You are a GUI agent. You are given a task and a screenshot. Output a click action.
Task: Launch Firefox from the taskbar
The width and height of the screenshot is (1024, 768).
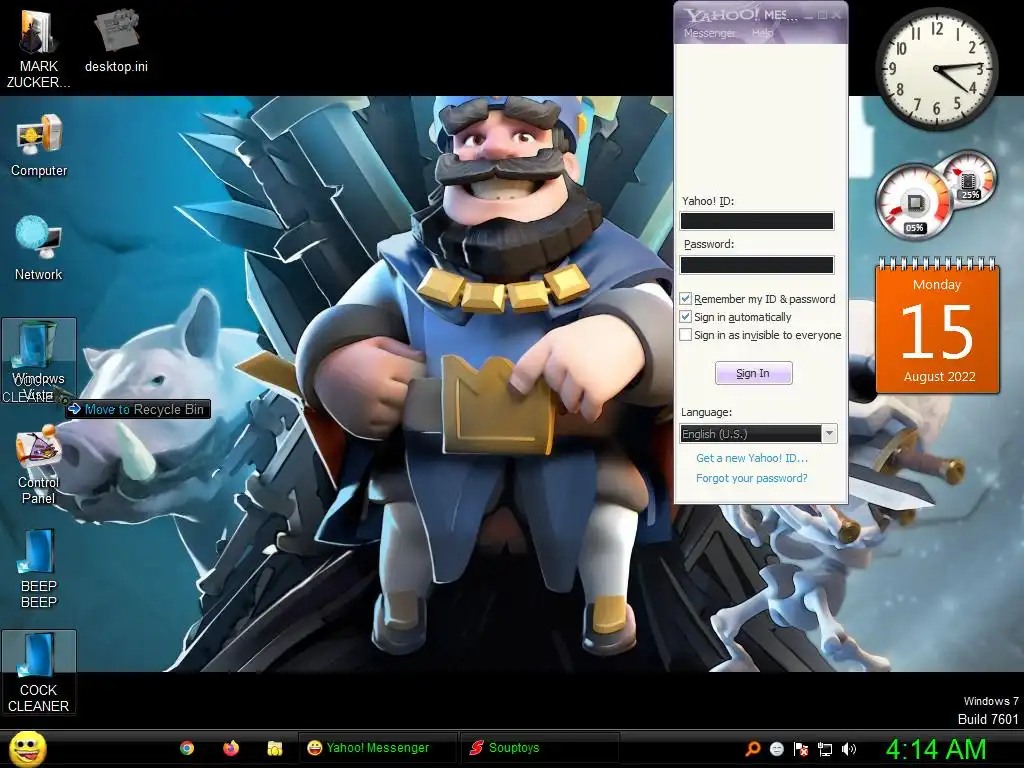click(231, 748)
